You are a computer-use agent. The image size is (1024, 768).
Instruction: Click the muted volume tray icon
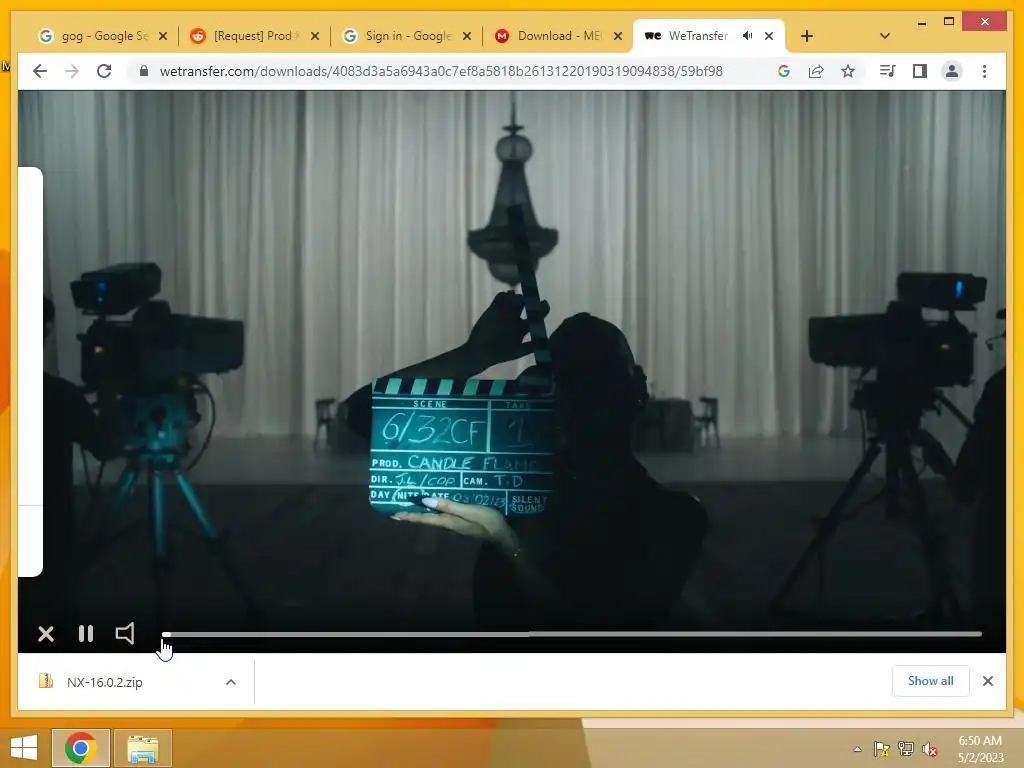coord(930,749)
